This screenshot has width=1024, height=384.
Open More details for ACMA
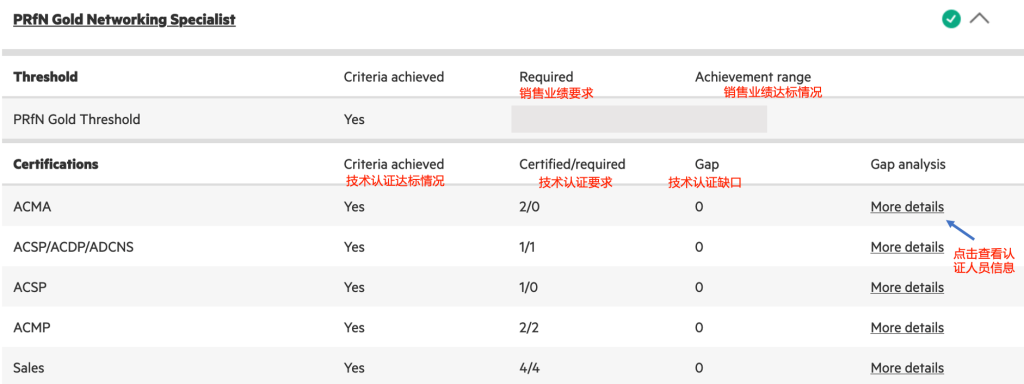coord(907,207)
